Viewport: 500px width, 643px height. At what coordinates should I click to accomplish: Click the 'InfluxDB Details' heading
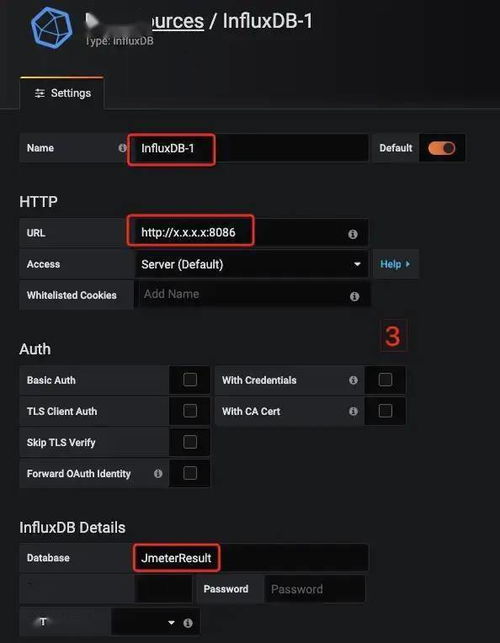pos(72,527)
